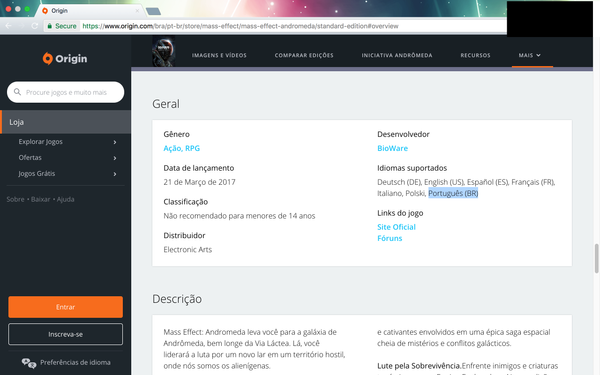600x375 pixels.
Task: Click the search magnifier icon
Action: pyautogui.click(x=17, y=92)
